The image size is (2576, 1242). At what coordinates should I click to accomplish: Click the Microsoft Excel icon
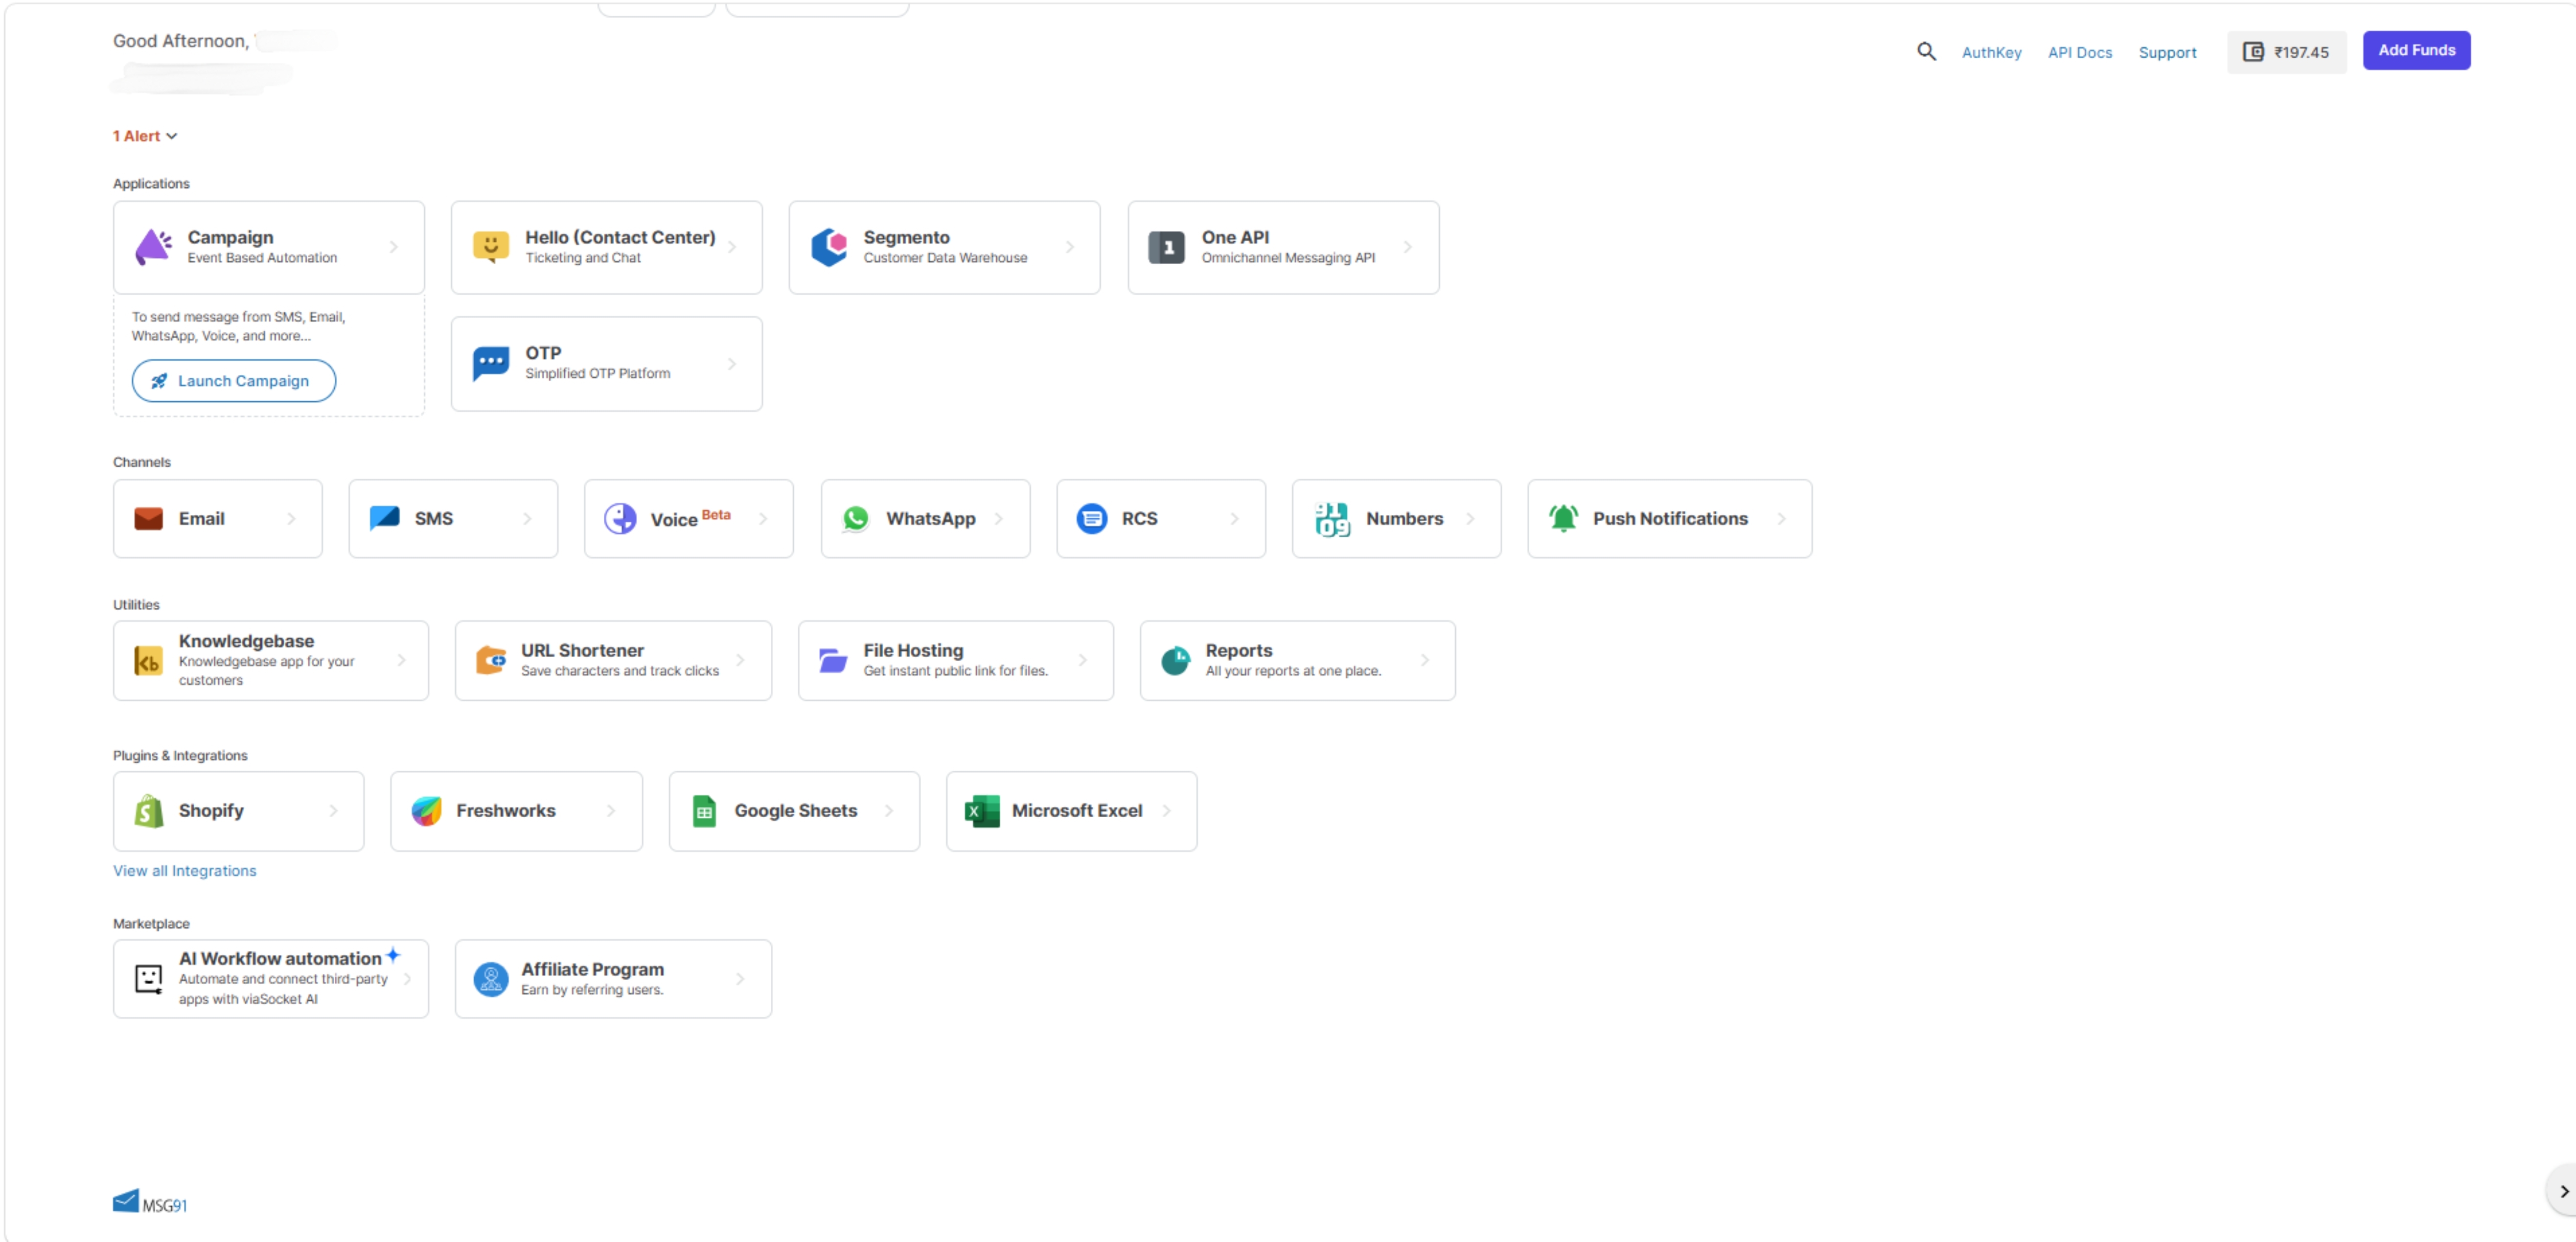coord(982,811)
